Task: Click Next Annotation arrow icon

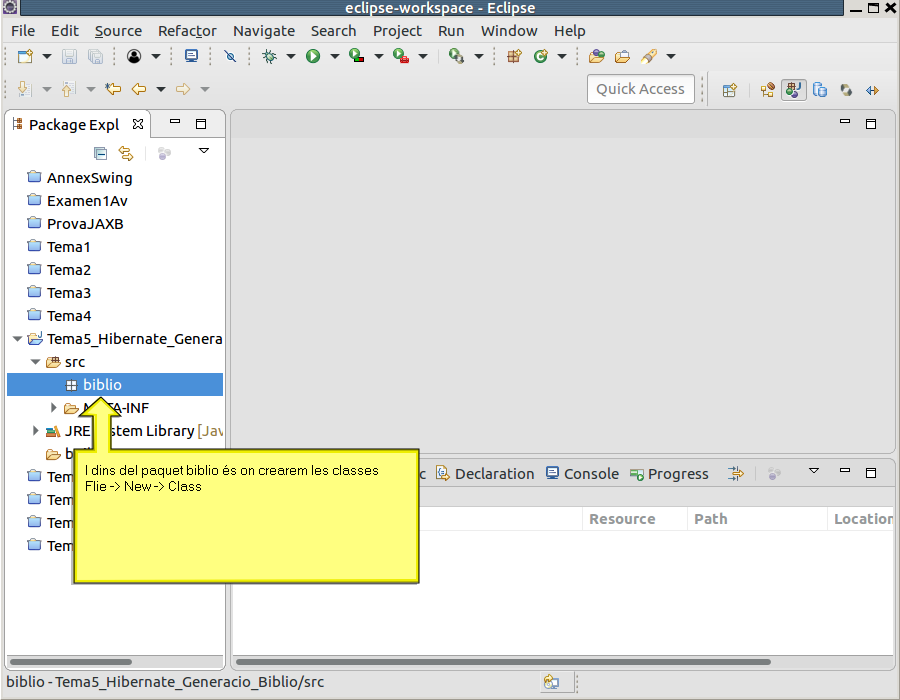Action: [24, 89]
